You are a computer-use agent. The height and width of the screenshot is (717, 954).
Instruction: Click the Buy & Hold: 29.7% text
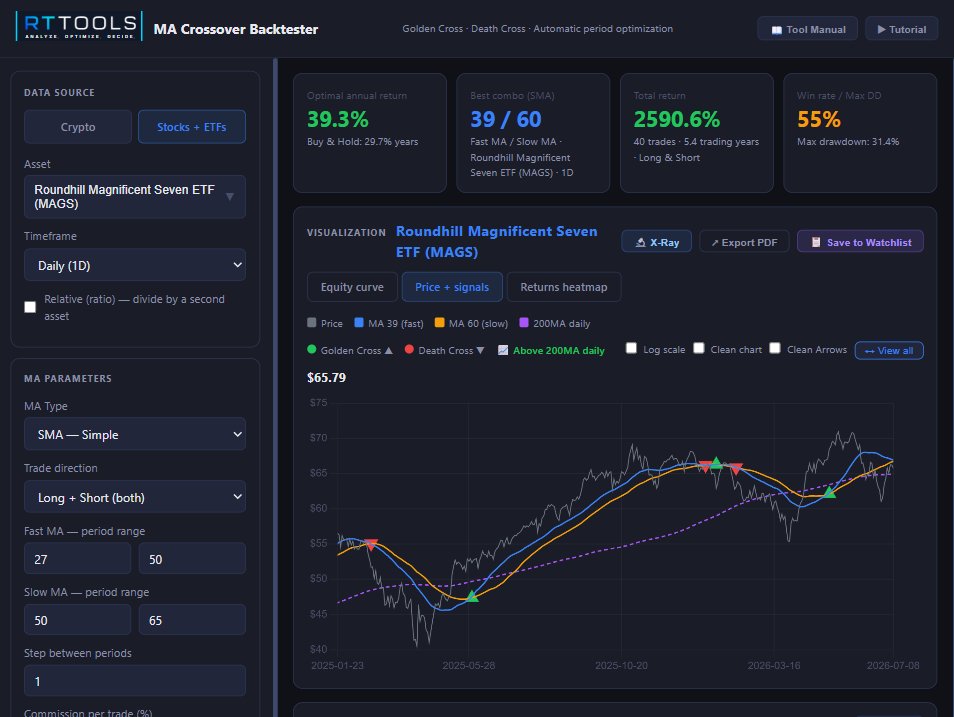tap(363, 142)
